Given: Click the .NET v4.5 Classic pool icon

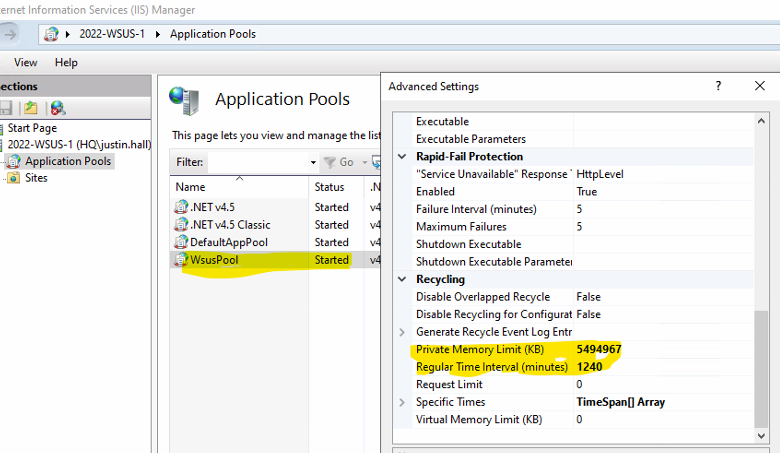Looking at the screenshot, I should [x=181, y=225].
